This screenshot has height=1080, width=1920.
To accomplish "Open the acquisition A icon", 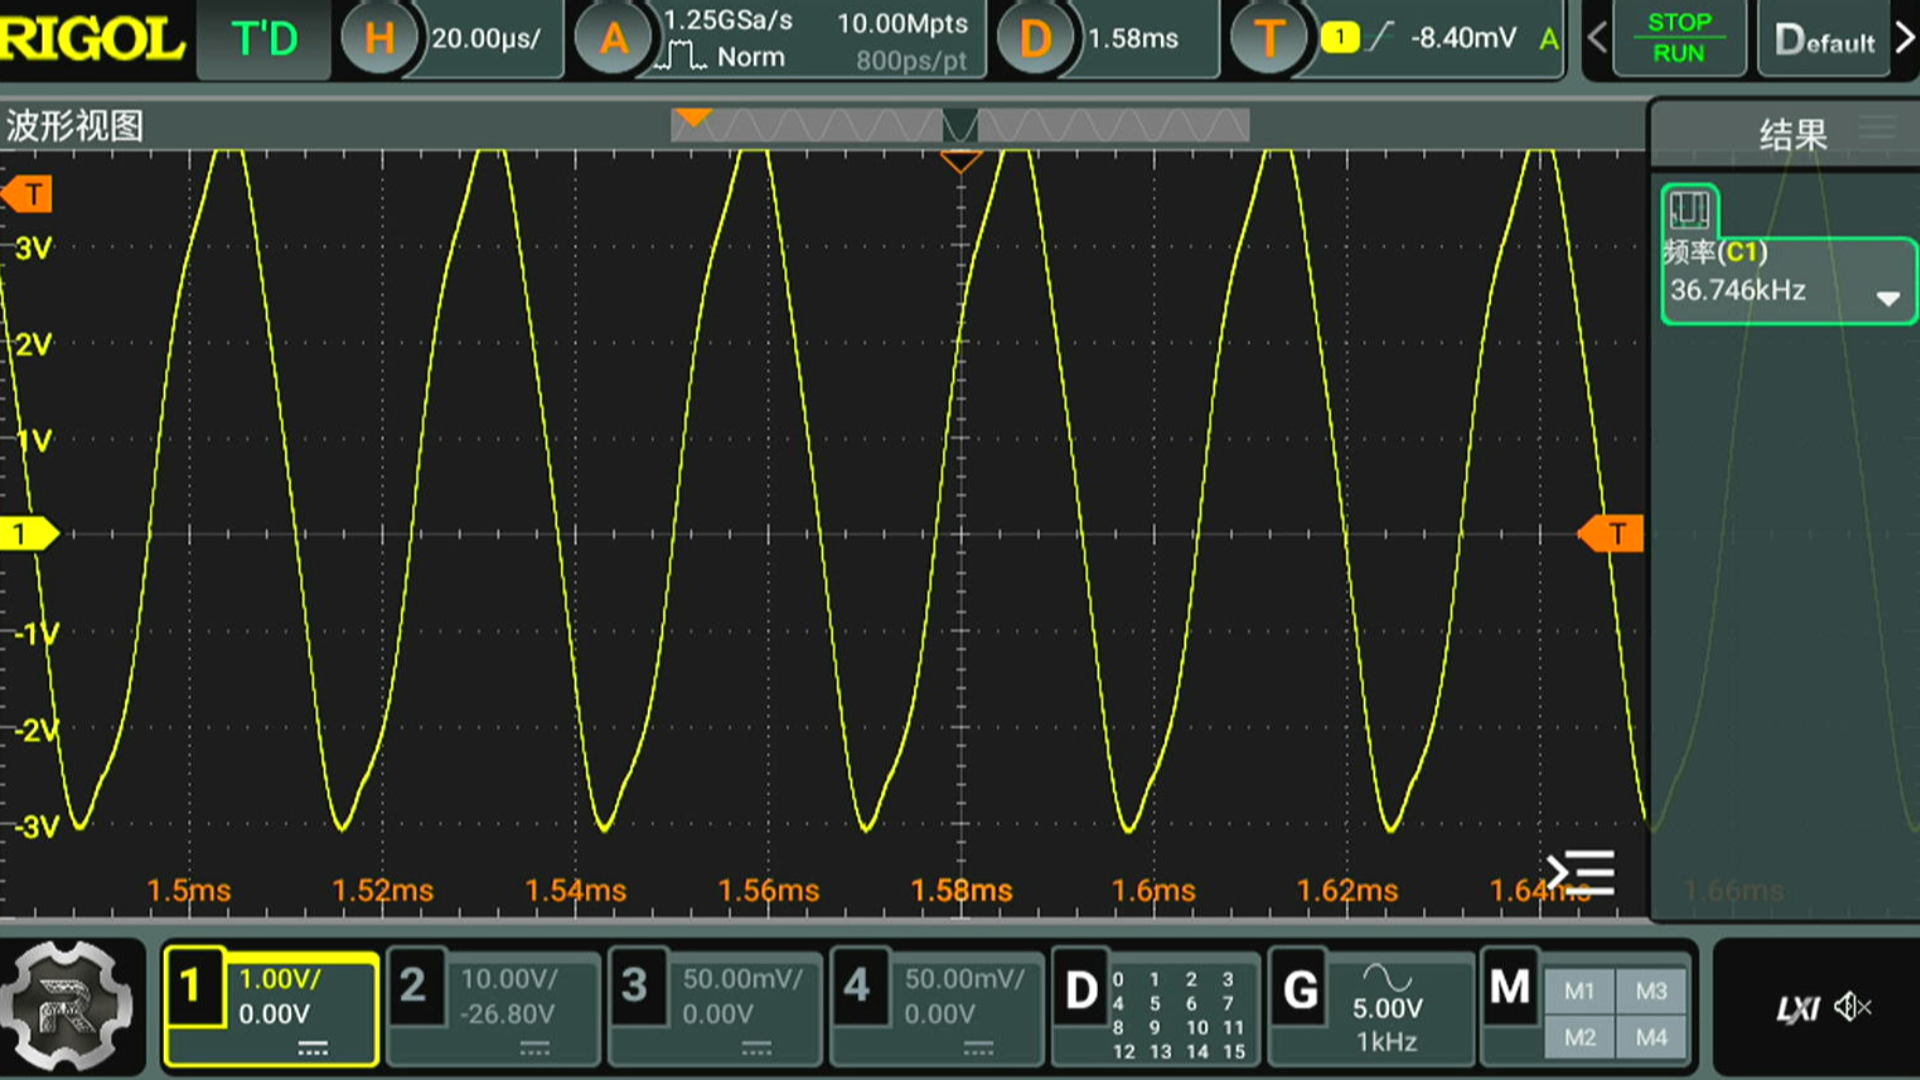I will click(613, 39).
